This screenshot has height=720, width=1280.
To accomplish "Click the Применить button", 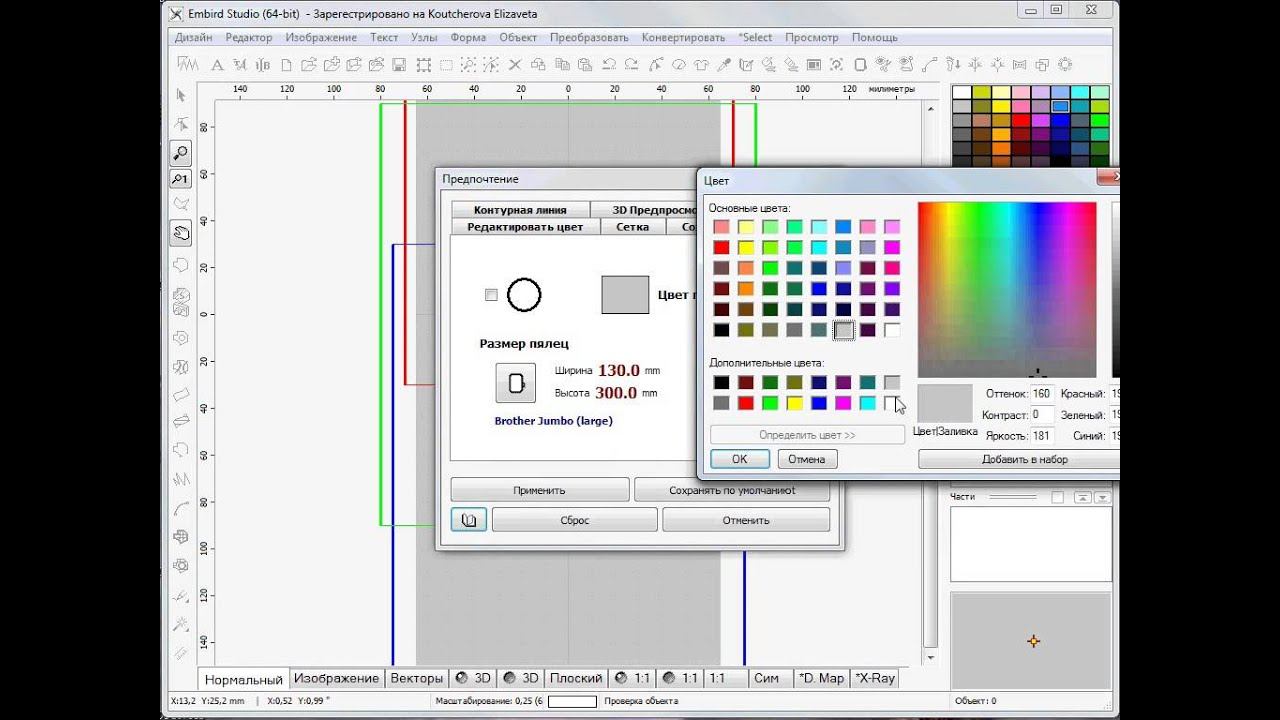I will pyautogui.click(x=539, y=490).
